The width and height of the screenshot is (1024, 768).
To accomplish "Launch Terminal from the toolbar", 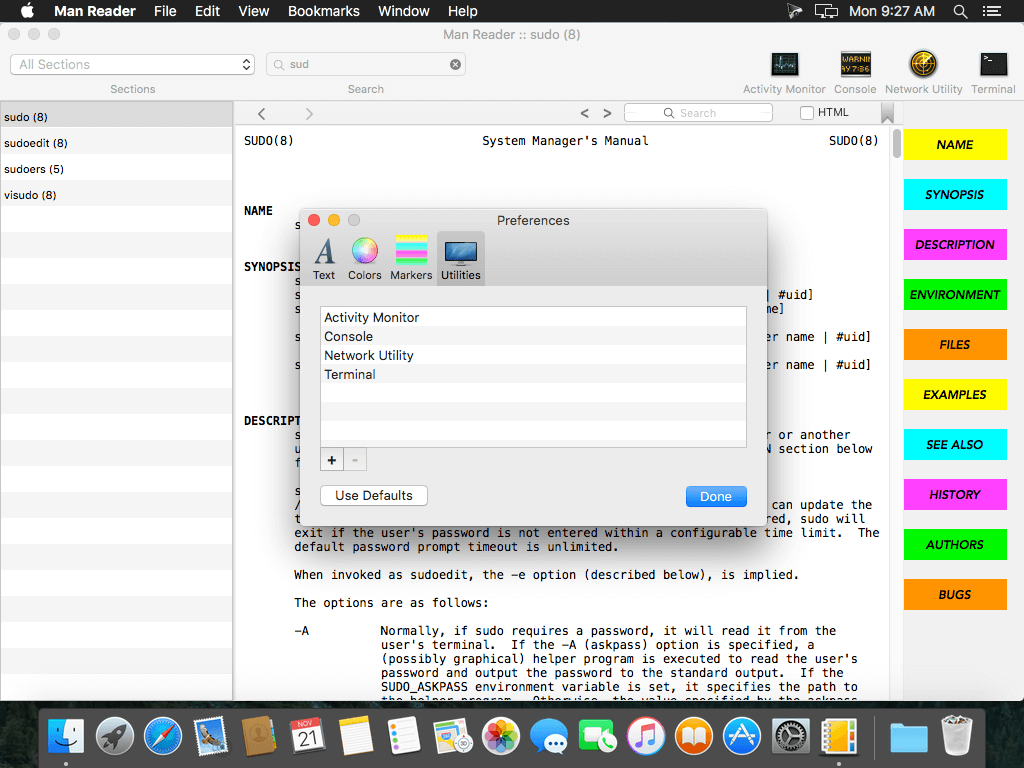I will (993, 65).
